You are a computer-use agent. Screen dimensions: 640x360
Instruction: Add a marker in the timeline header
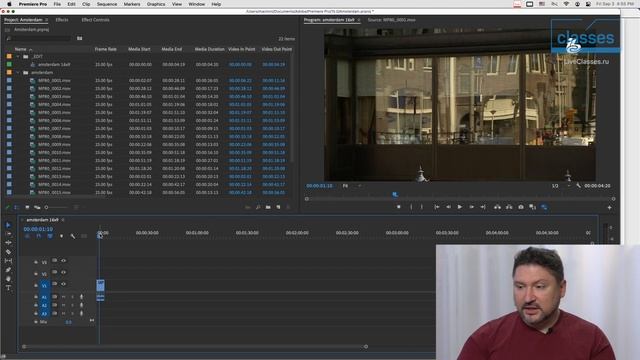coord(61,236)
